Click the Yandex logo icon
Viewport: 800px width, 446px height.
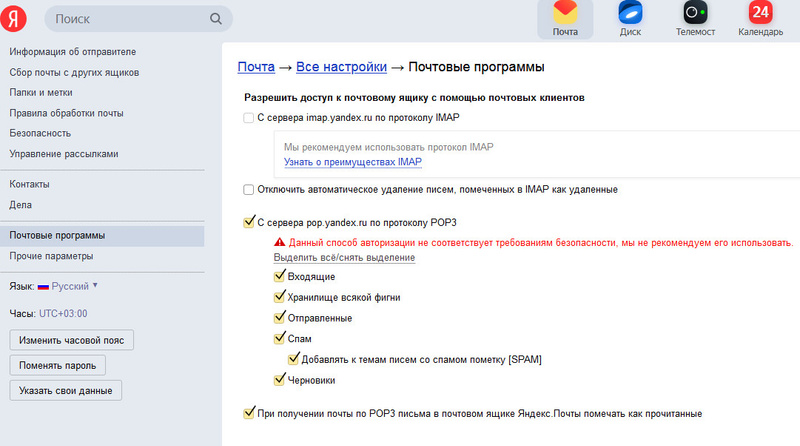[x=21, y=18]
